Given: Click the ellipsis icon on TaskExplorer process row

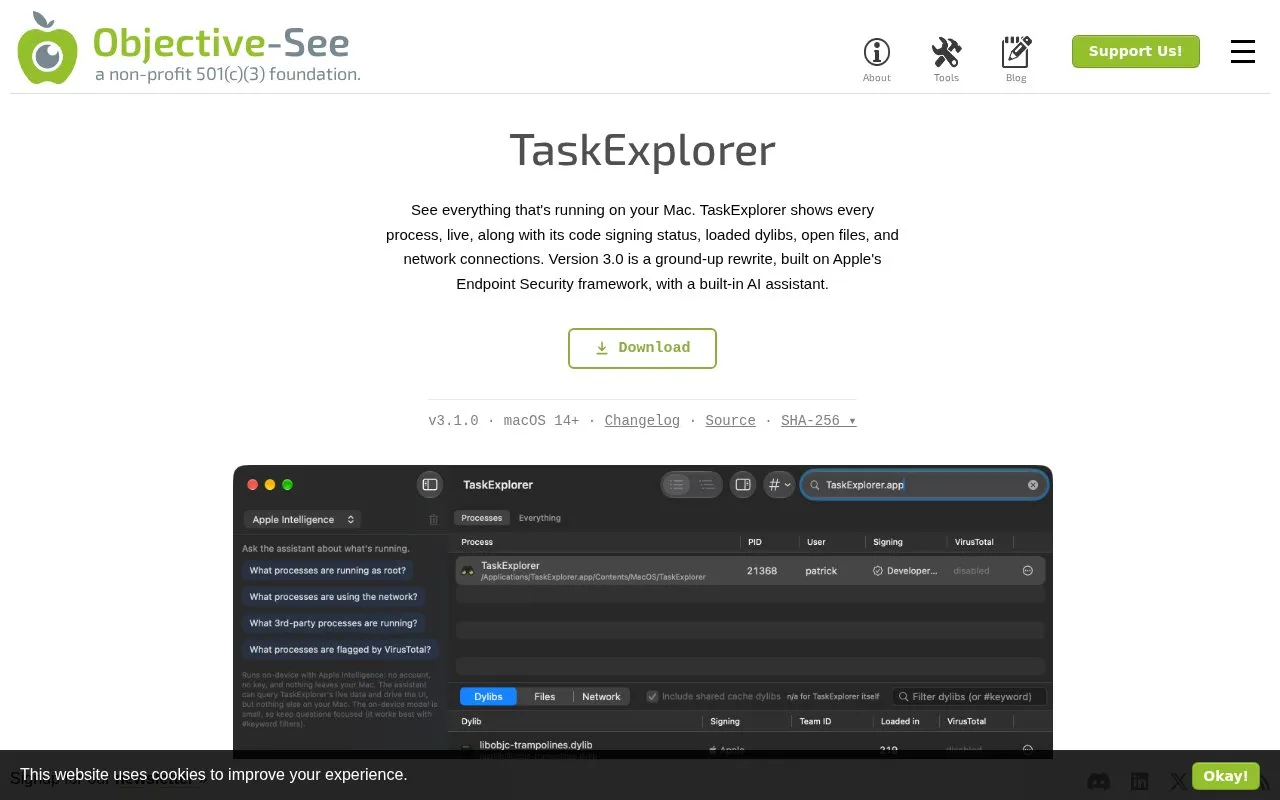Looking at the screenshot, I should 1027,571.
